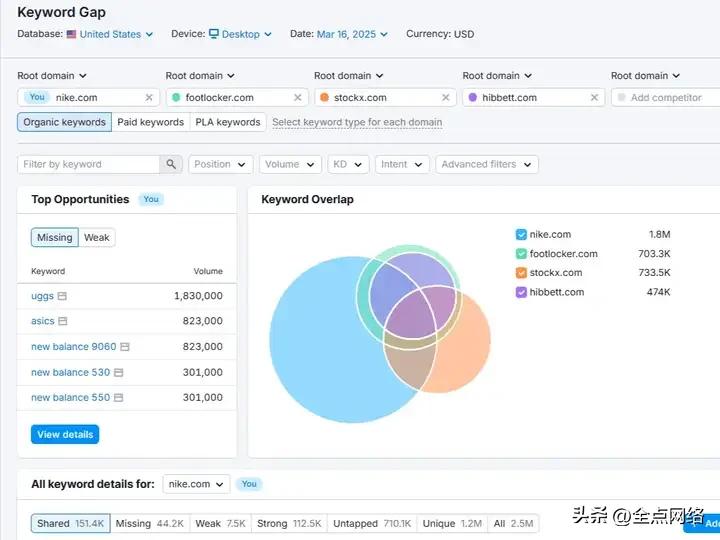Screen dimensions: 720x540
Task: Click the SERP icon beside new balance 9060
Action: tap(125, 347)
